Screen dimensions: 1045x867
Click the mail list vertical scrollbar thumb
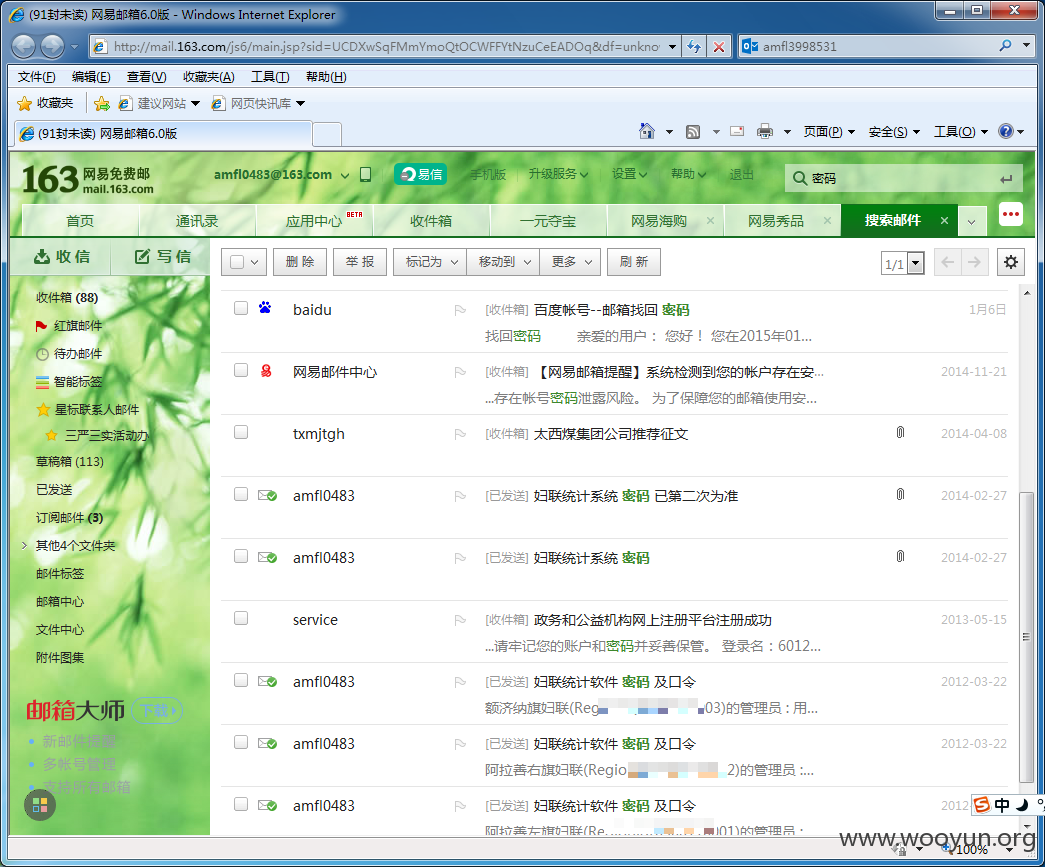point(1026,637)
